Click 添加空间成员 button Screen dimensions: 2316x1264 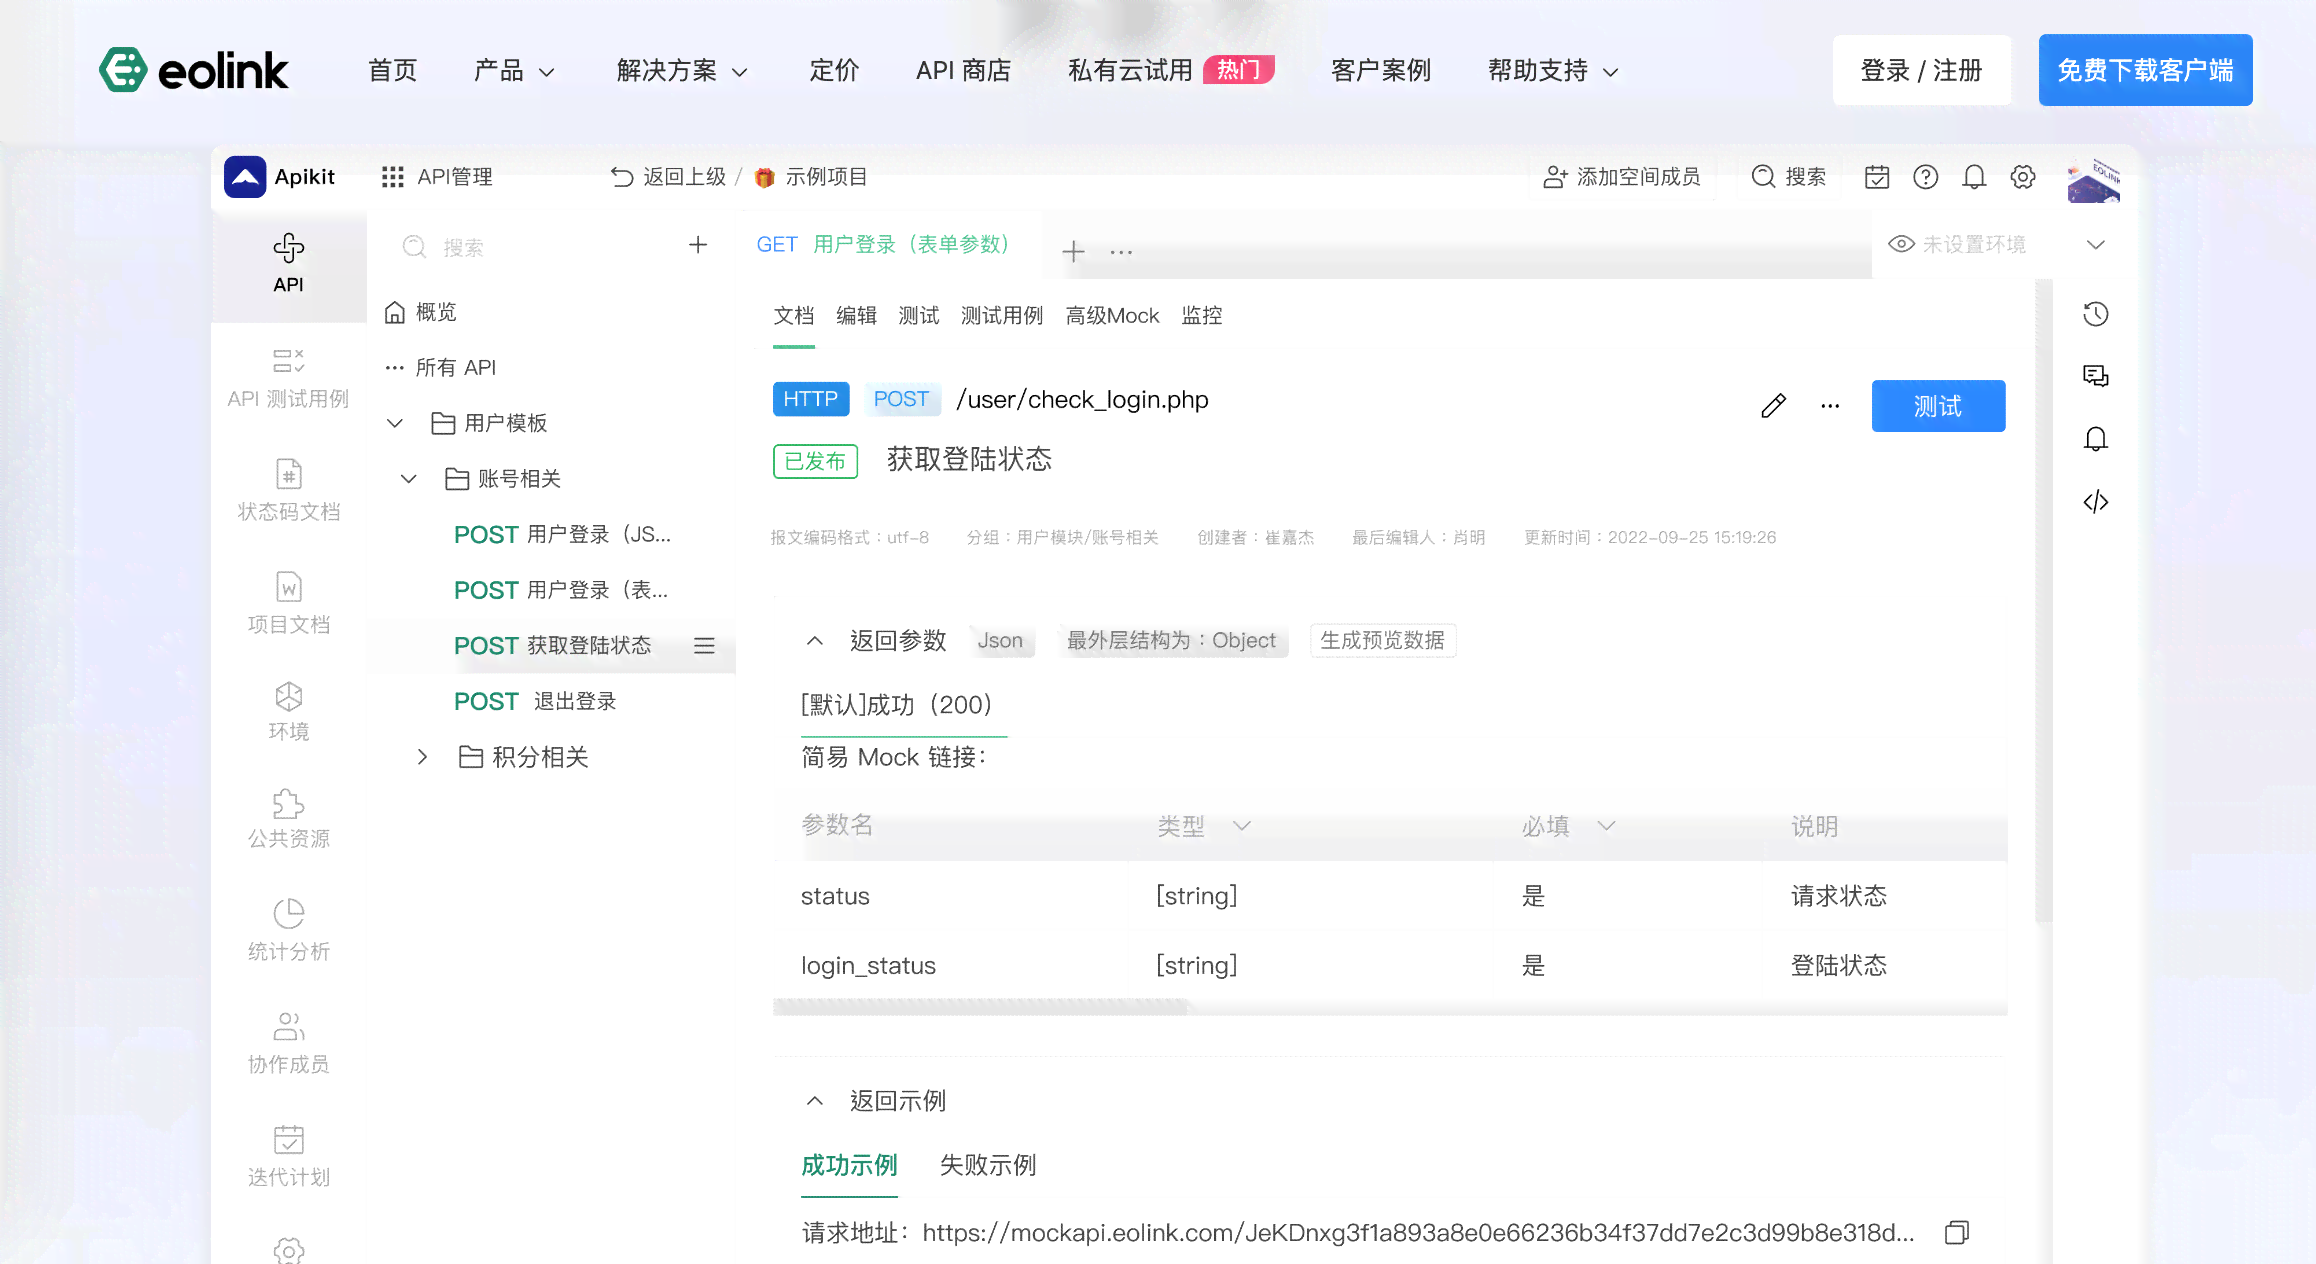click(1621, 177)
